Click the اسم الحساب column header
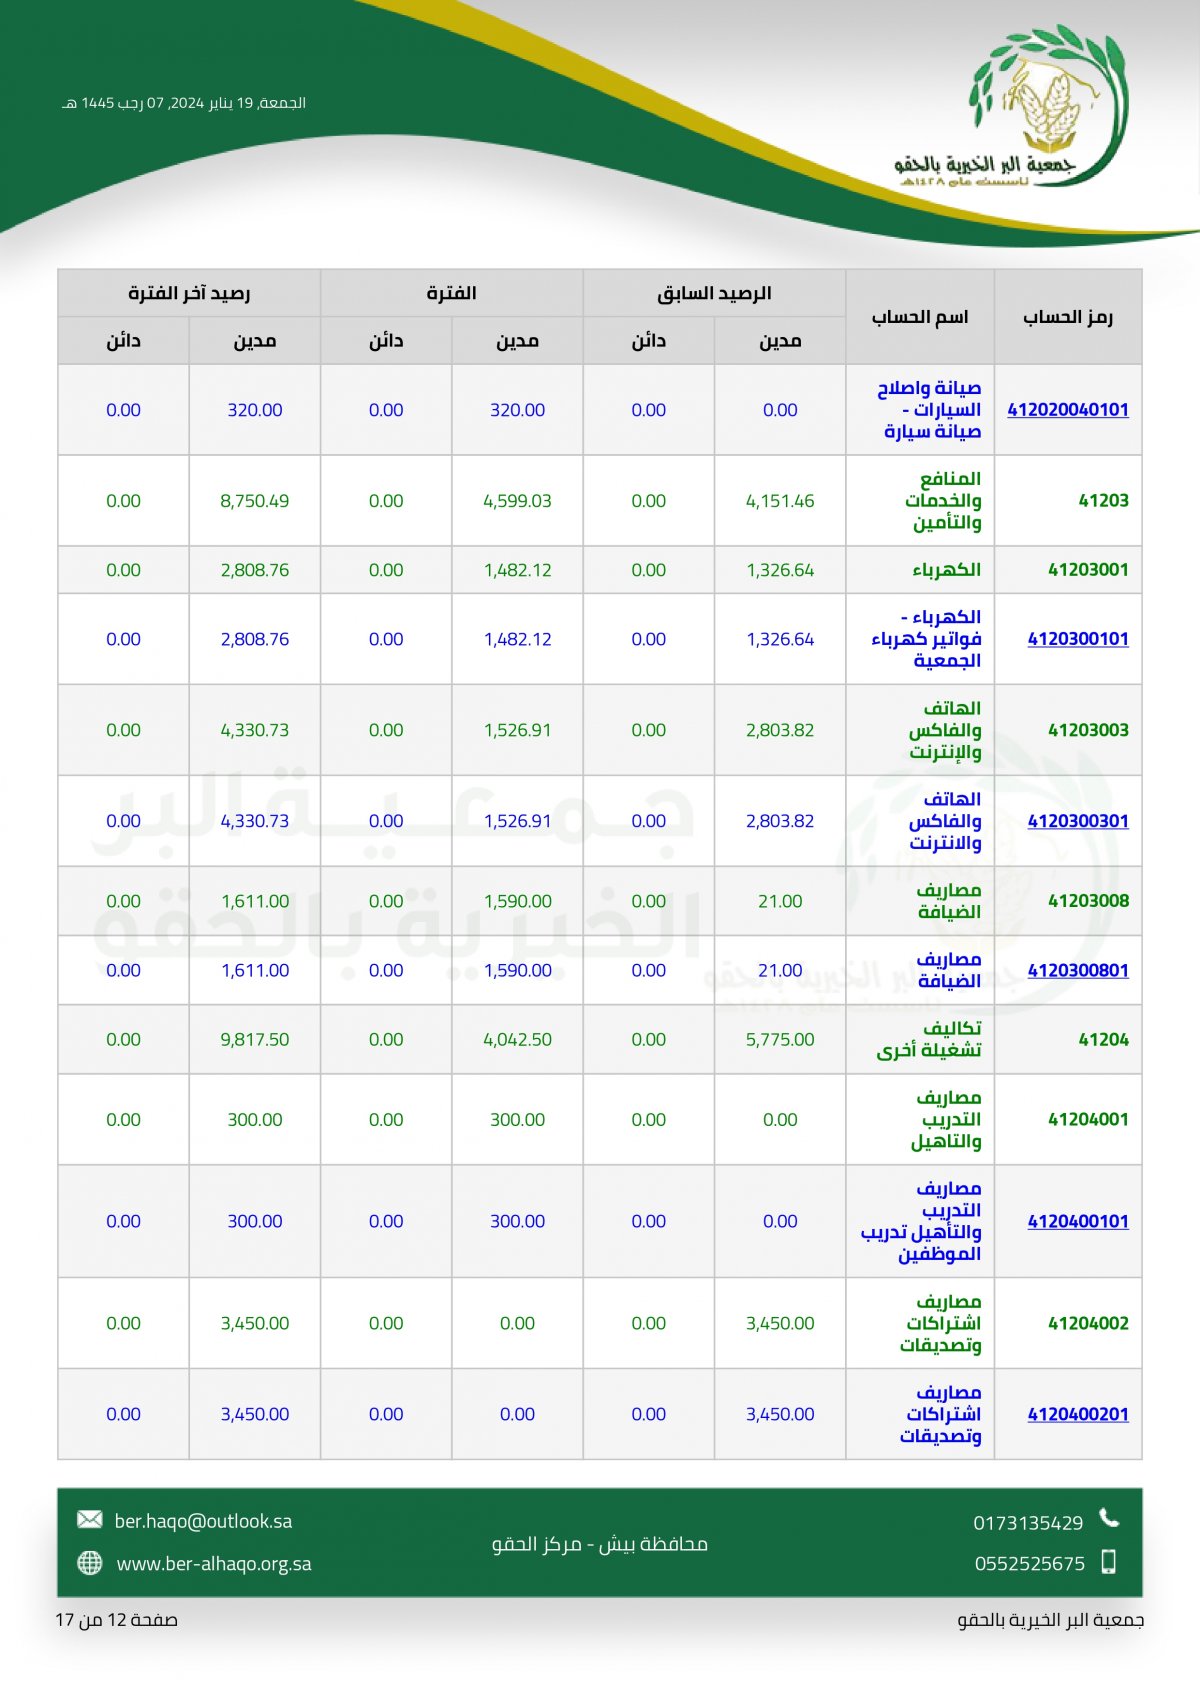Screen dimensions: 1200x1696 [x=920, y=317]
